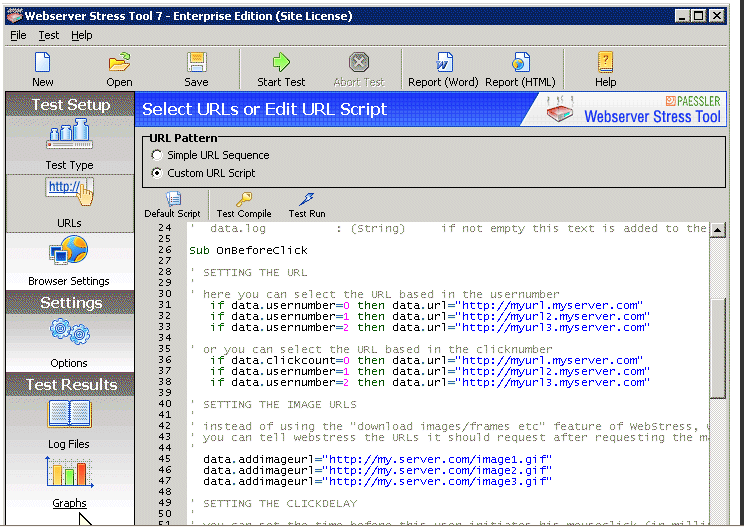Click the Graphs label link
Viewport: 744px width, 527px height.
pyautogui.click(x=69, y=503)
